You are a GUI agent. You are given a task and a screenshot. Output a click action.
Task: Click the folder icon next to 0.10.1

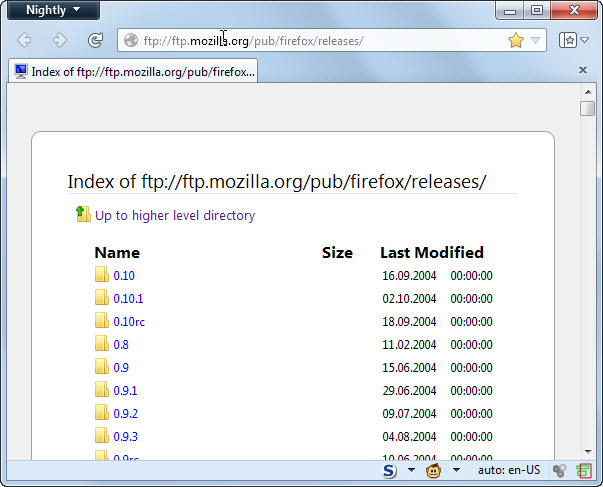pyautogui.click(x=102, y=298)
